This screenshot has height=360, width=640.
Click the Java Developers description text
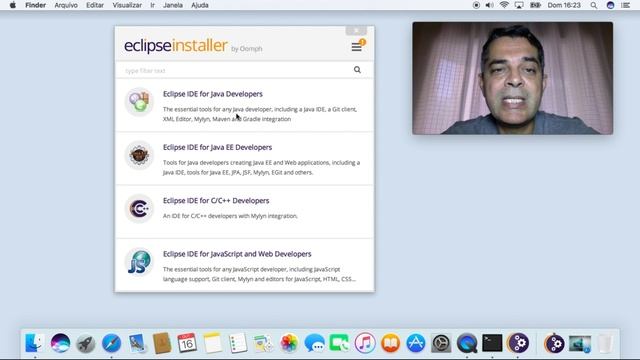click(x=260, y=114)
